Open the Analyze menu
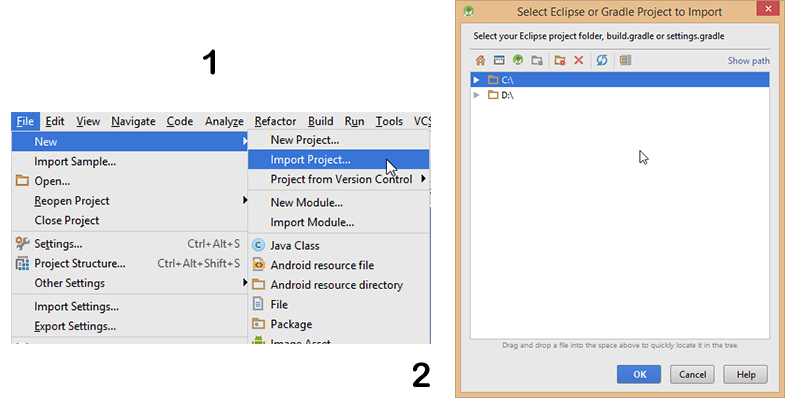 [x=224, y=121]
